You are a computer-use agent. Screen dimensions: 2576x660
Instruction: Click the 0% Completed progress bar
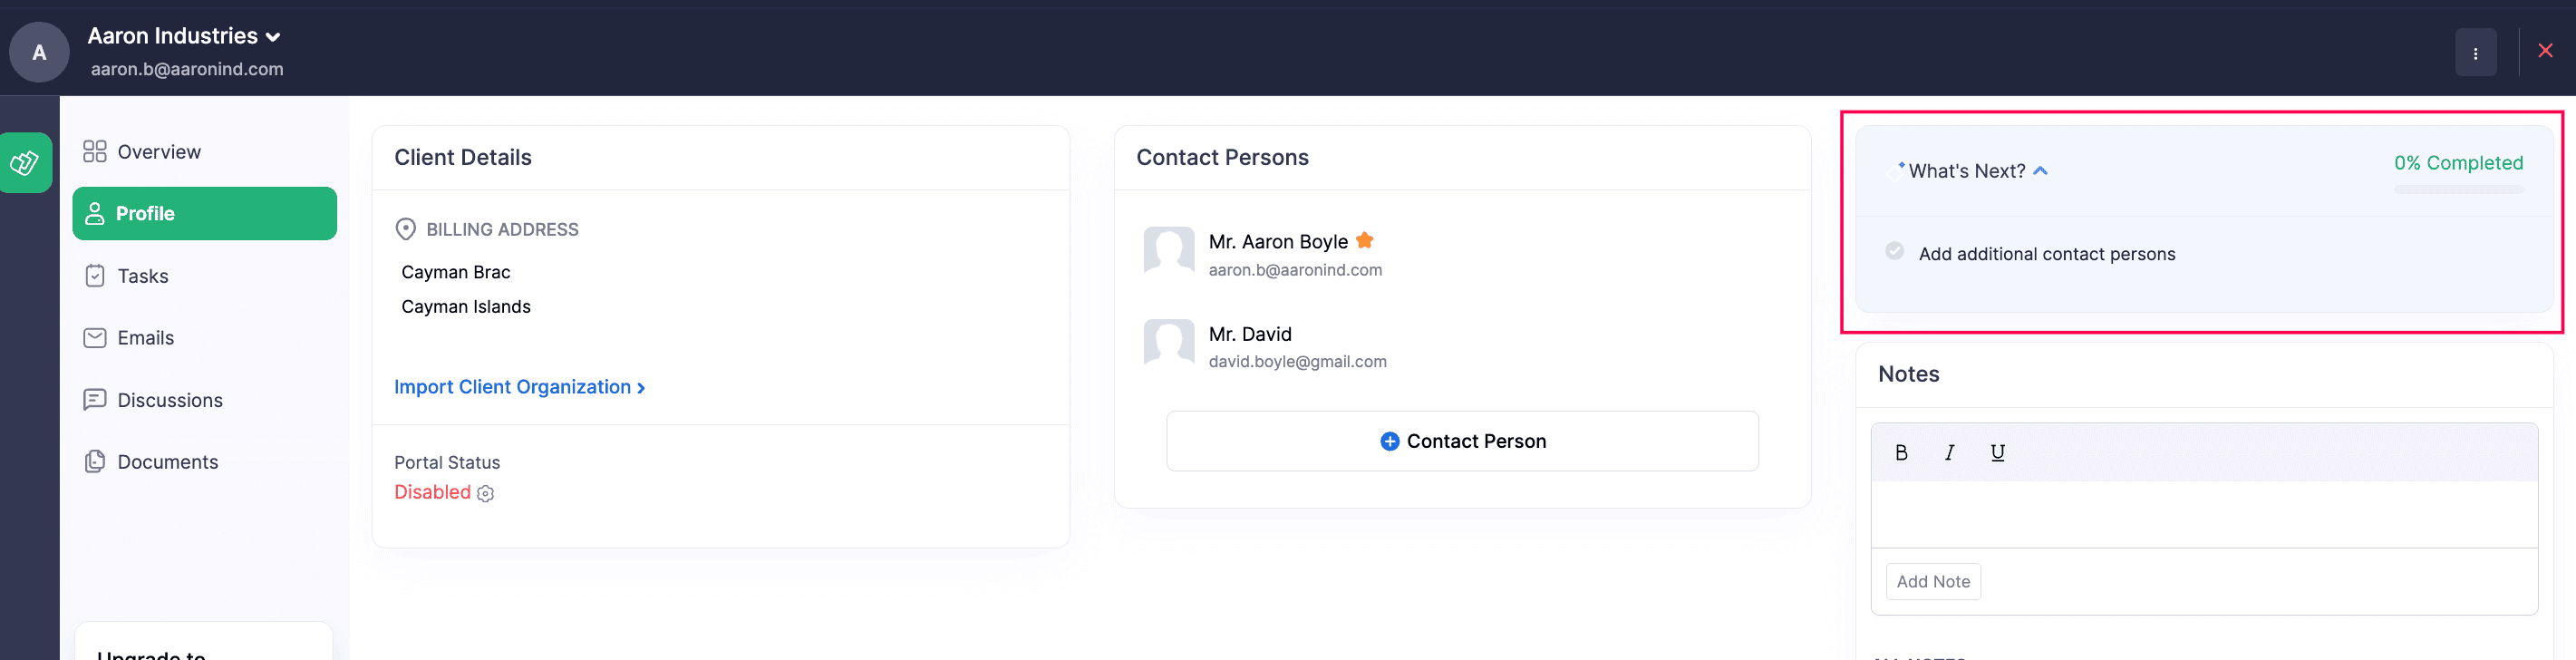(x=2458, y=189)
